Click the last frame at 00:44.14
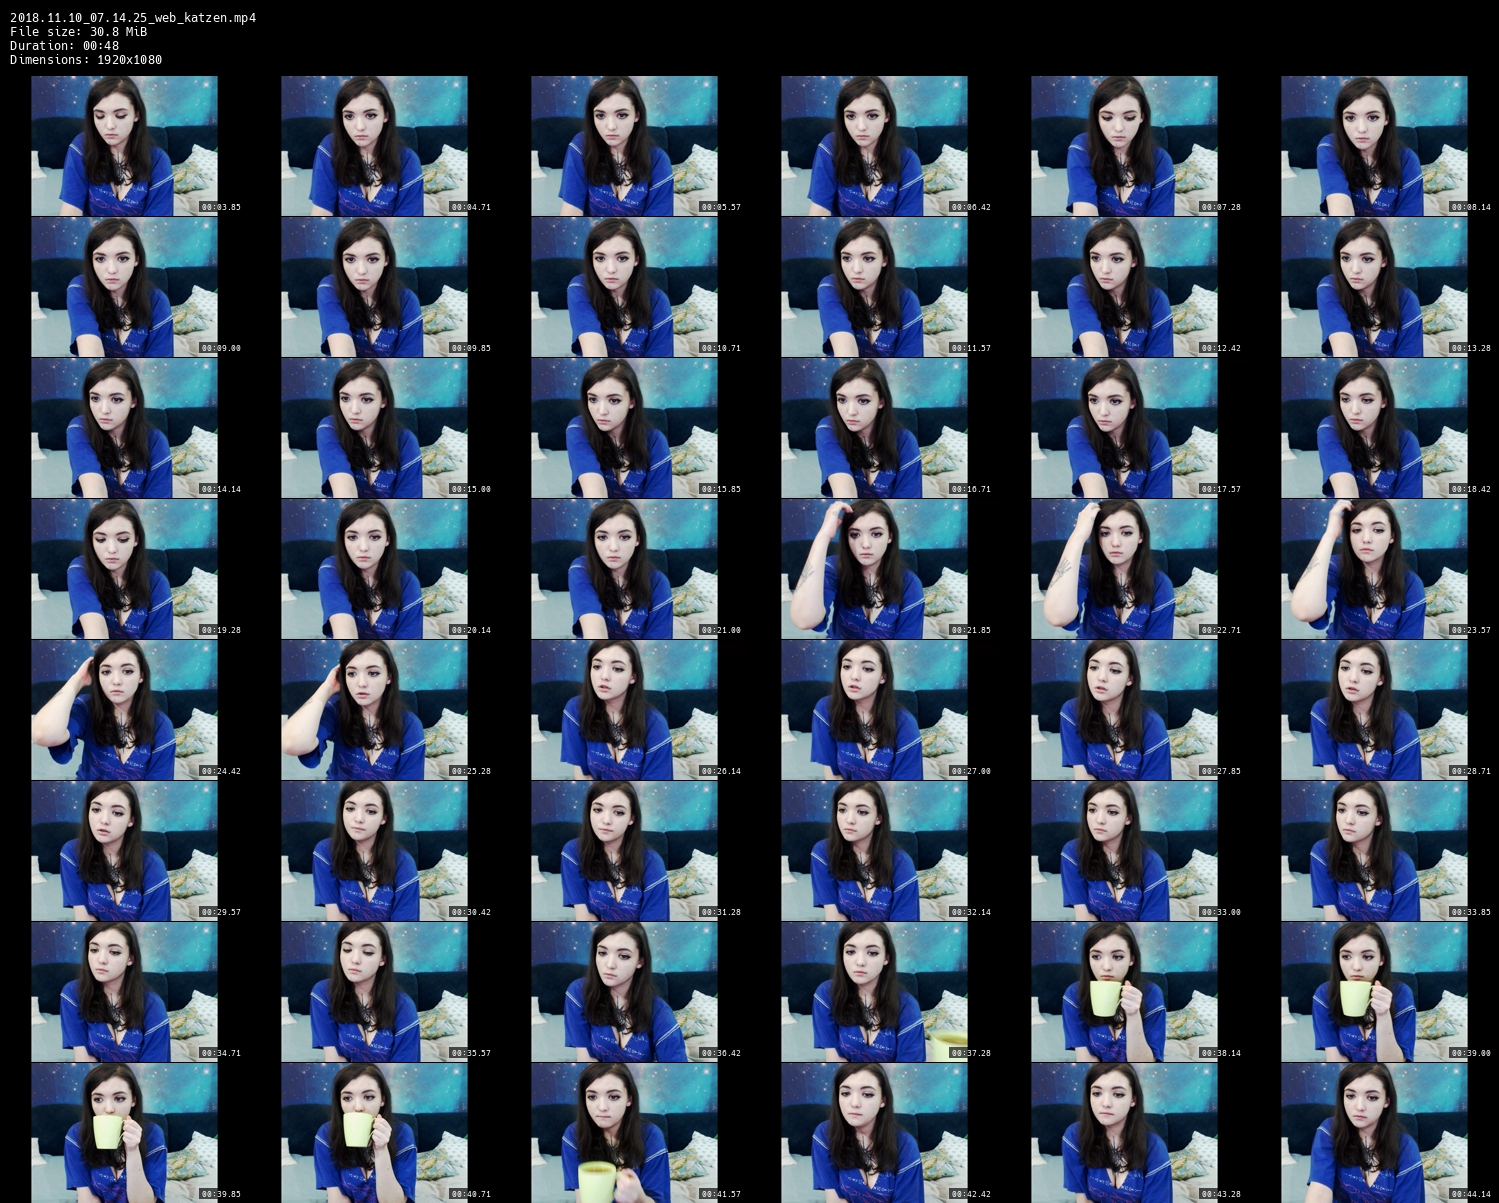 point(1374,1133)
